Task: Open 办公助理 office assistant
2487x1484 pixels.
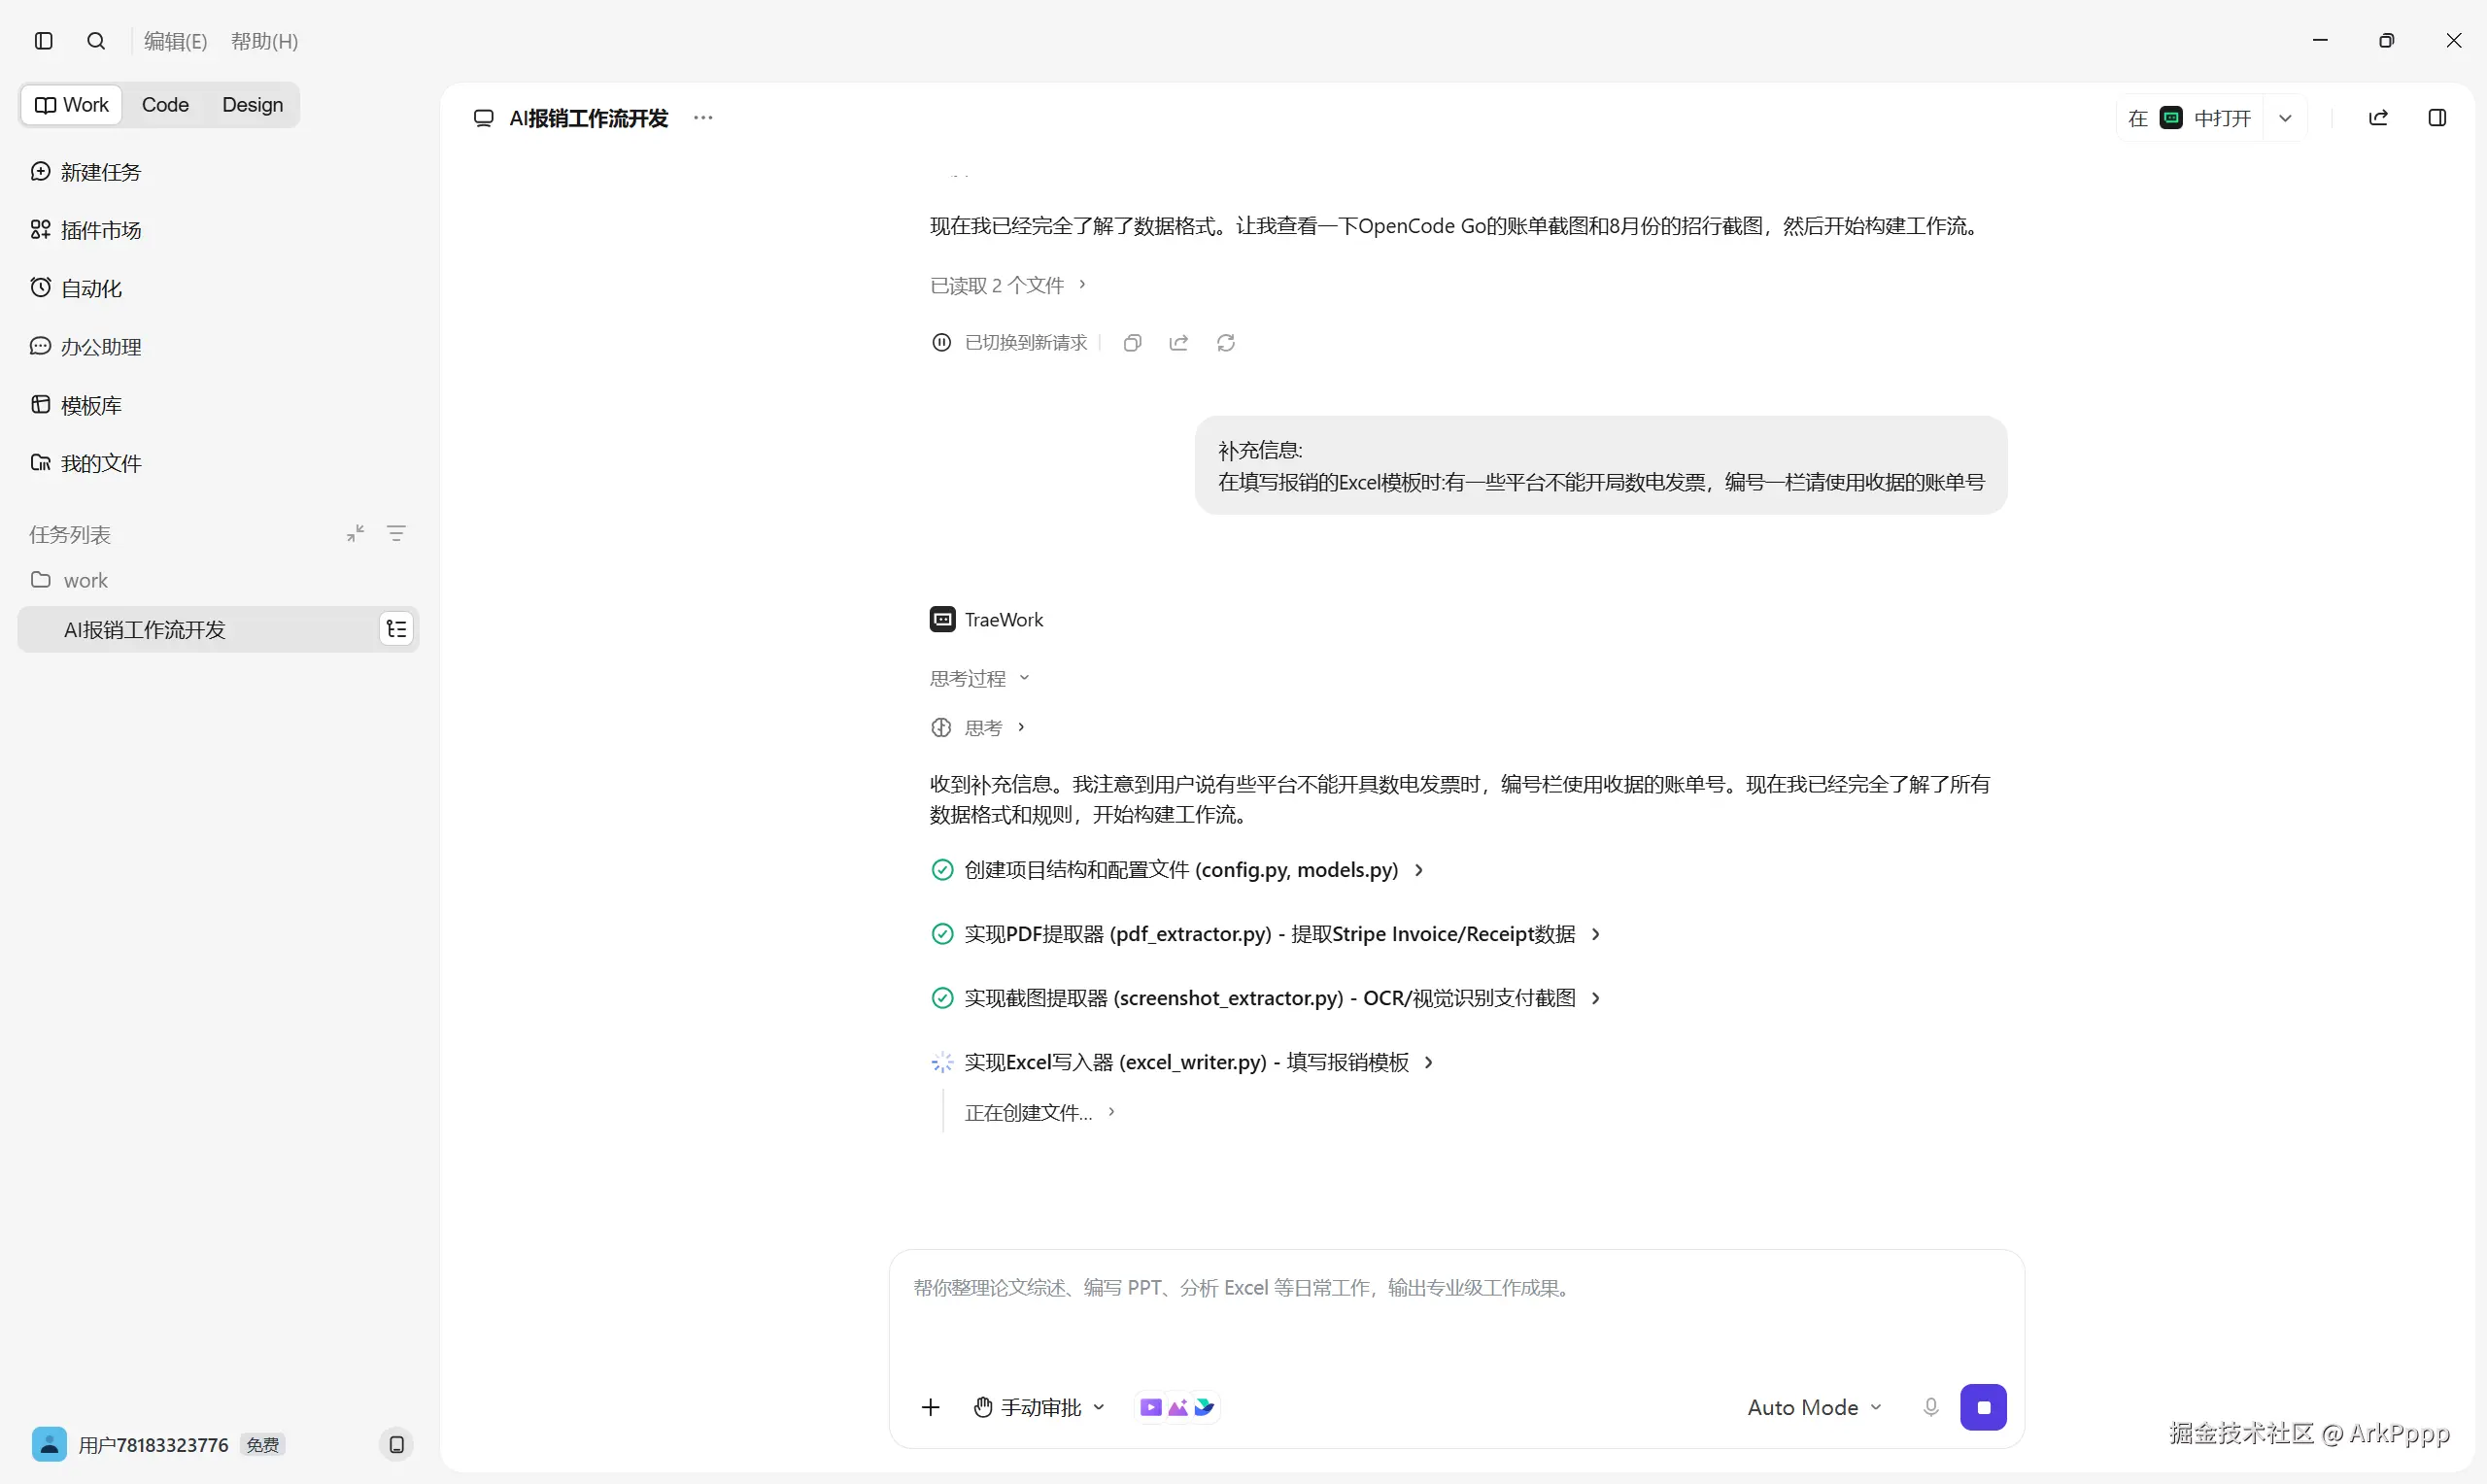Action: [86, 347]
